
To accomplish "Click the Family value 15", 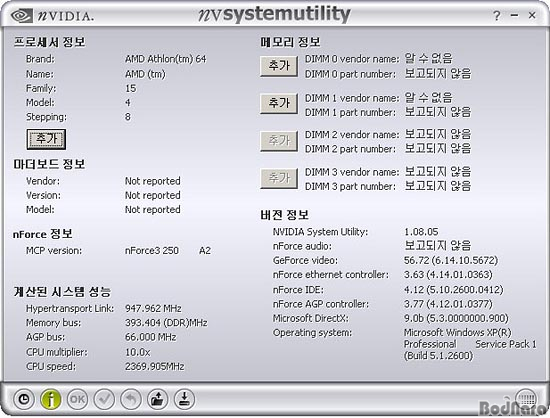I will [130, 88].
